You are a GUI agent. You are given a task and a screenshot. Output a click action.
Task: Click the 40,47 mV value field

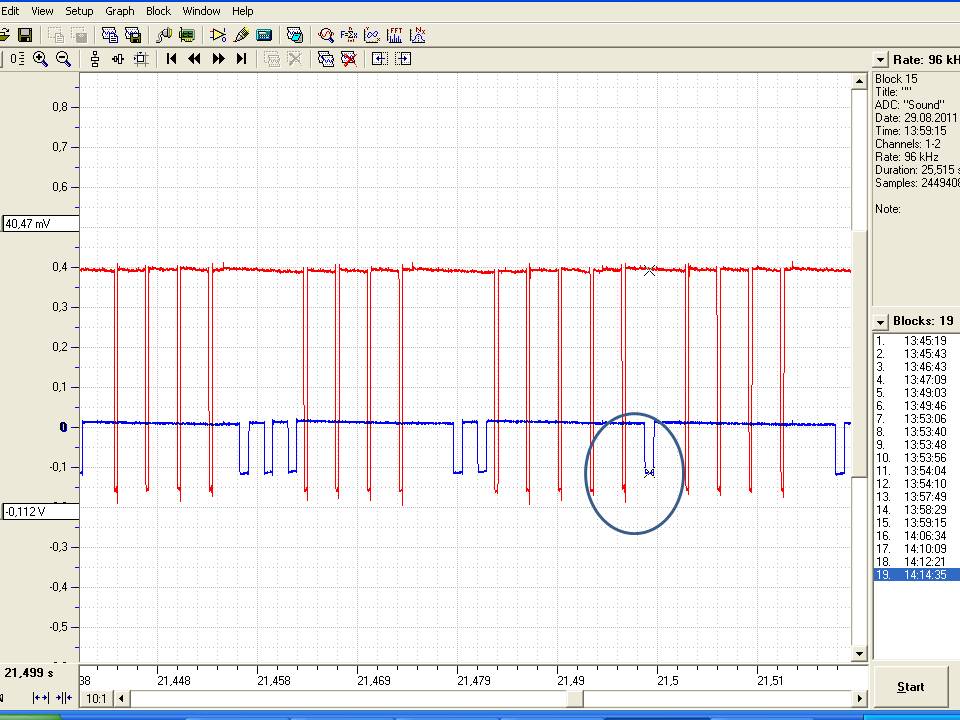(x=40, y=223)
